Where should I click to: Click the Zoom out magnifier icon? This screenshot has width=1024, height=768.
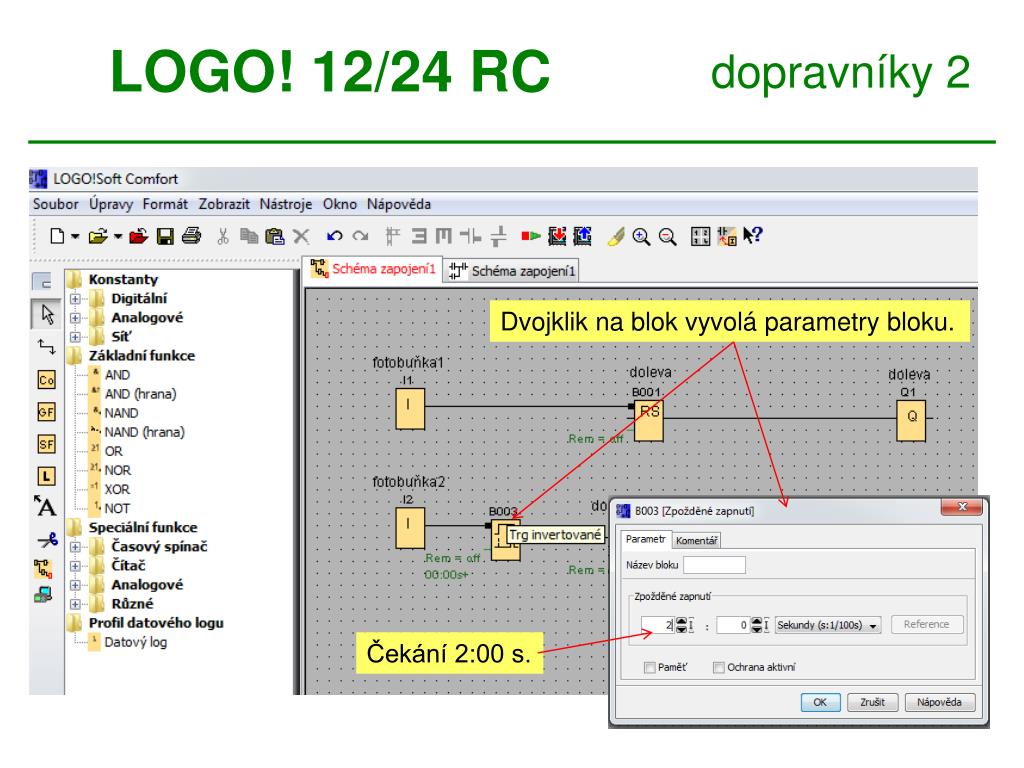[x=667, y=236]
